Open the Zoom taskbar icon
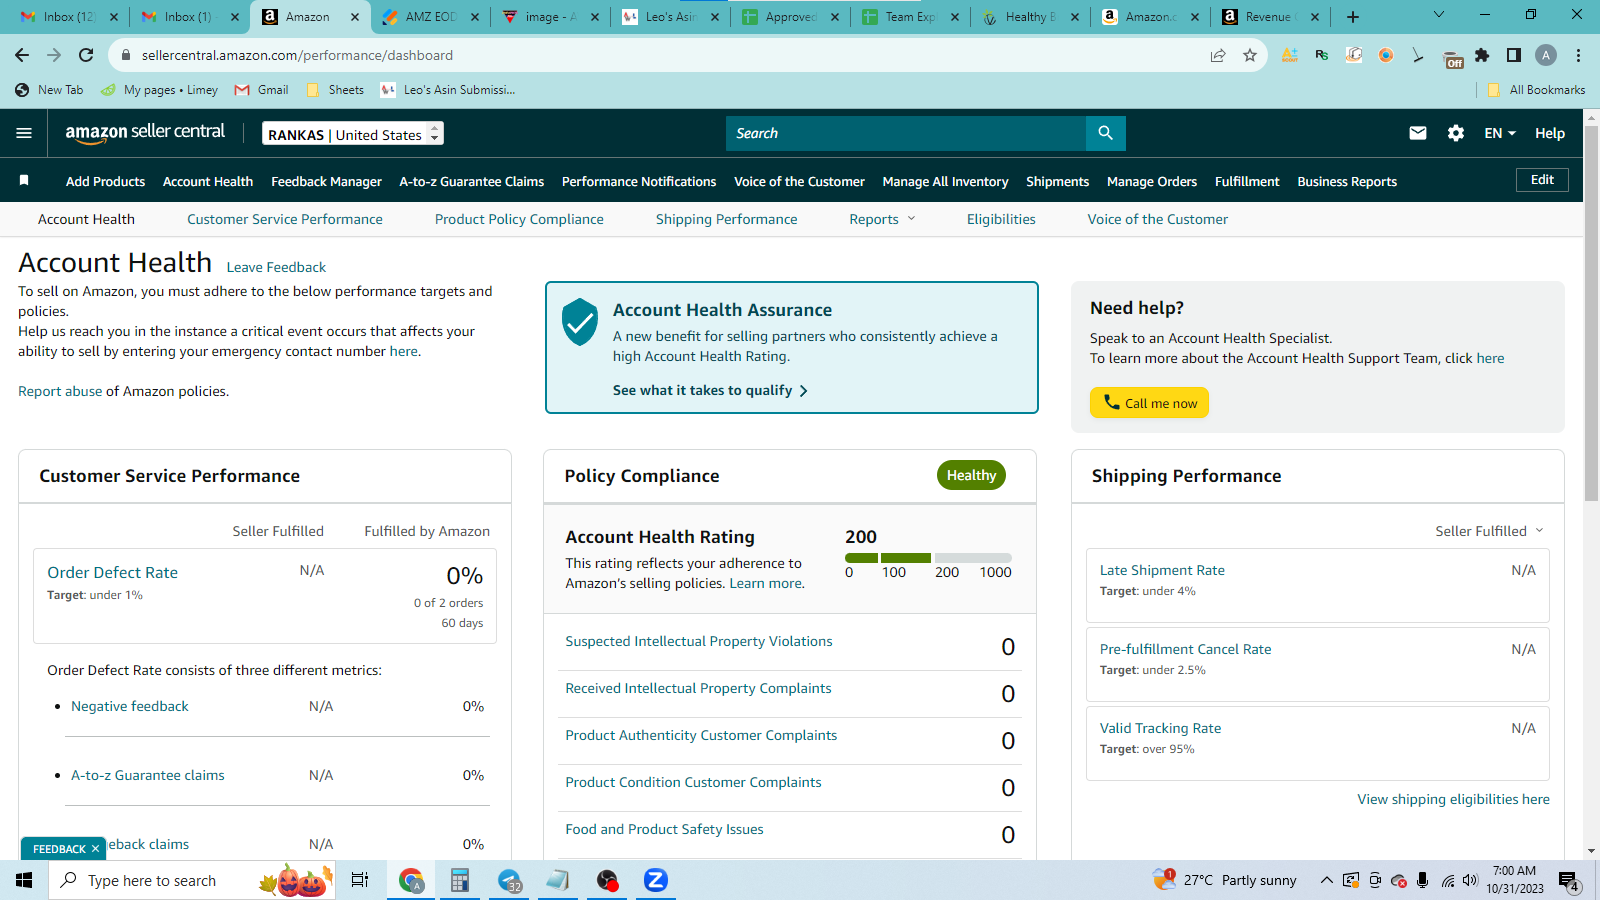This screenshot has width=1600, height=900. (x=655, y=880)
